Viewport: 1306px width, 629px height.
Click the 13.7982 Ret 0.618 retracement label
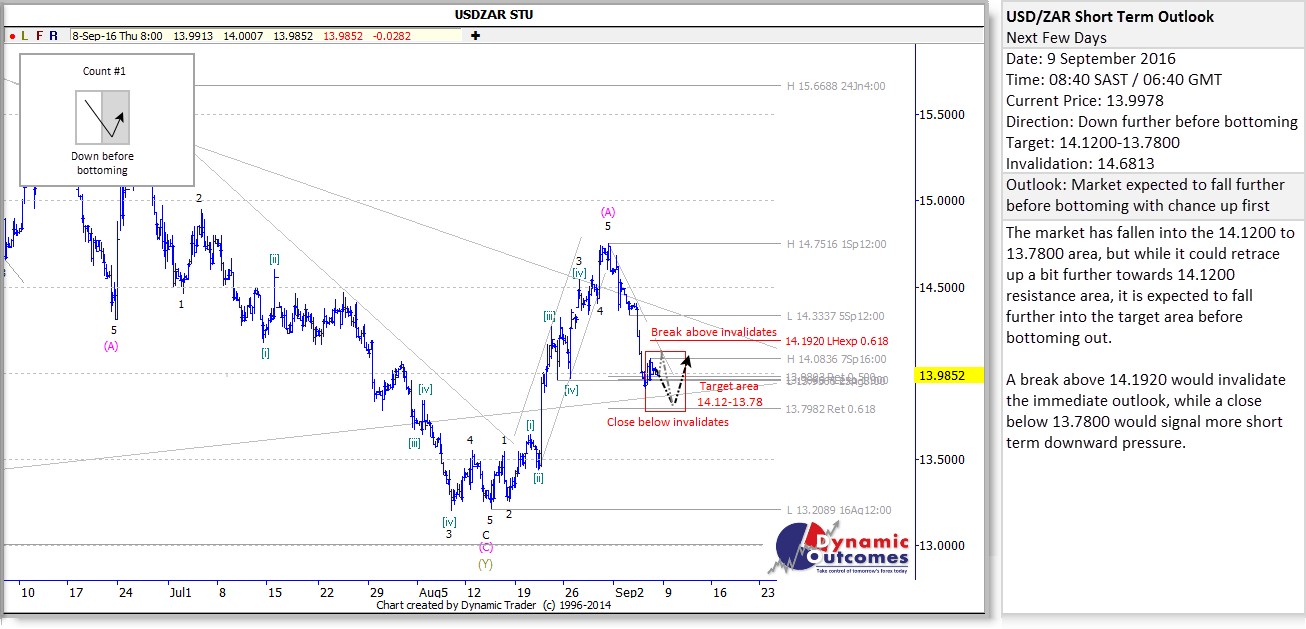(x=830, y=409)
